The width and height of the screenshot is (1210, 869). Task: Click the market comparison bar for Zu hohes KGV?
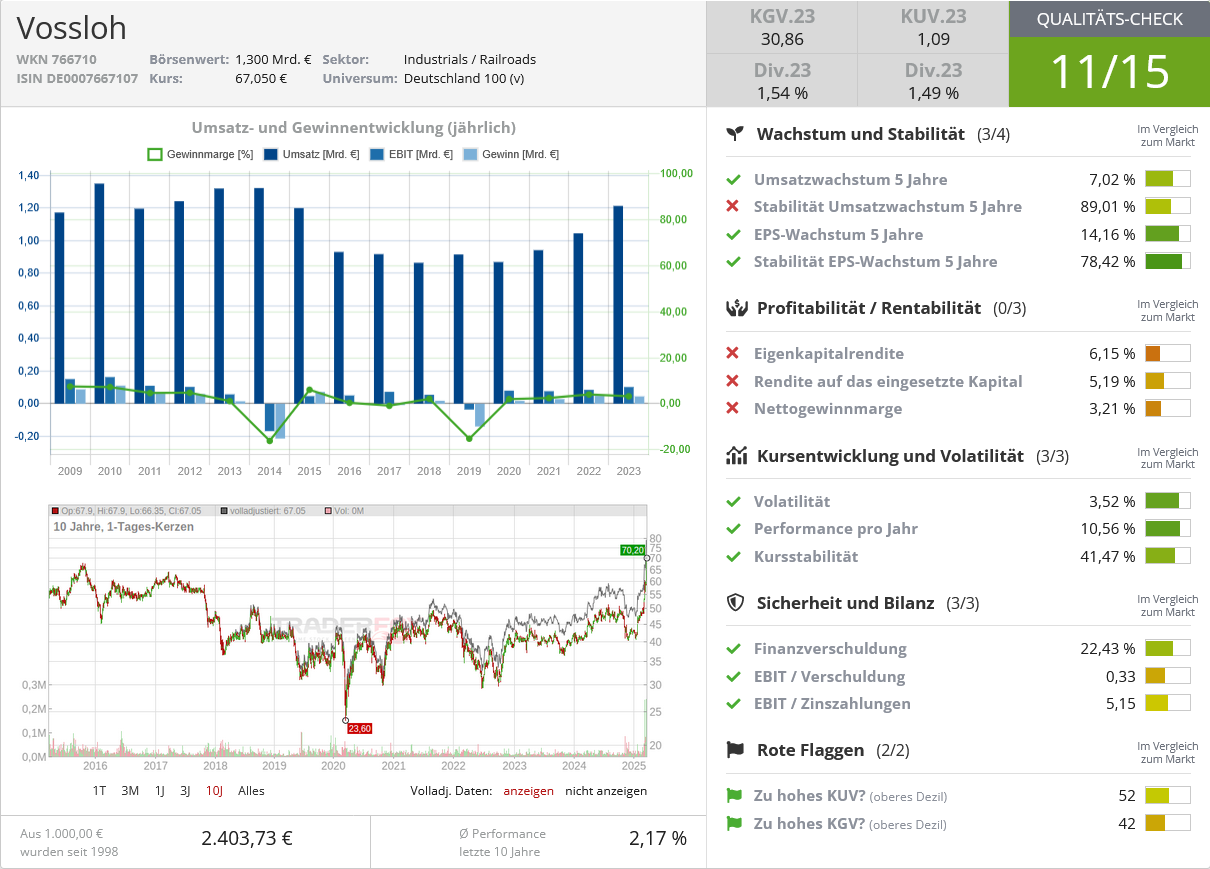(x=1168, y=824)
